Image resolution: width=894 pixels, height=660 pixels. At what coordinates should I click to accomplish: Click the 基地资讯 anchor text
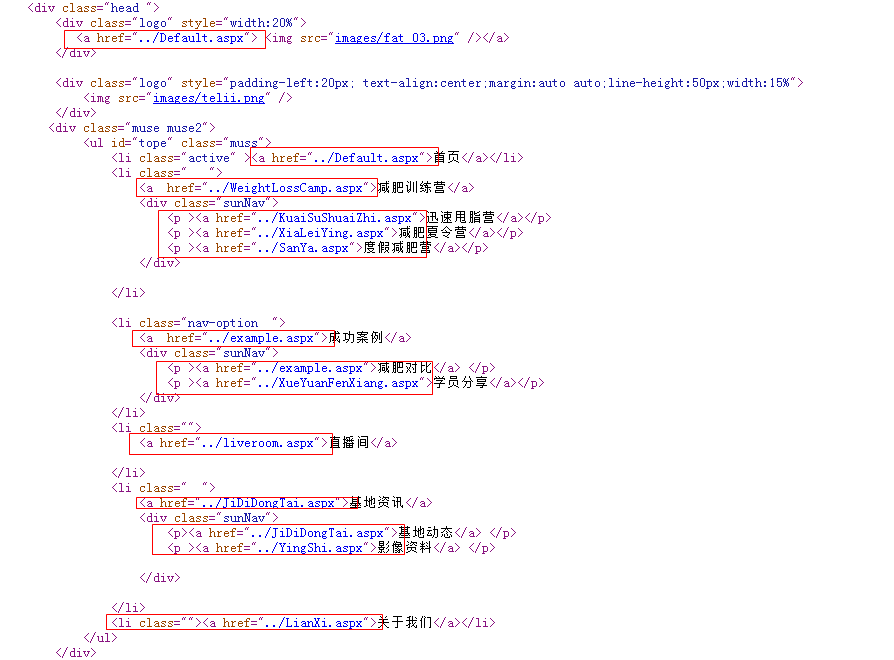point(376,502)
